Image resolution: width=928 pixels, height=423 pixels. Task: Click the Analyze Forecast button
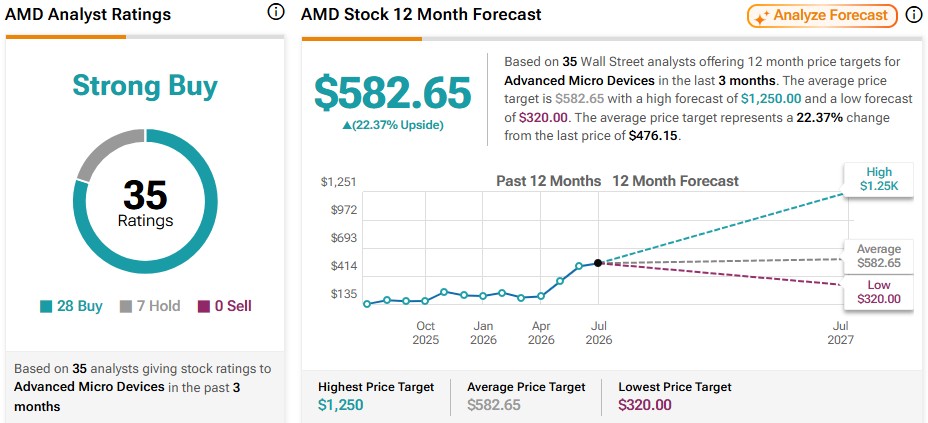pos(823,15)
